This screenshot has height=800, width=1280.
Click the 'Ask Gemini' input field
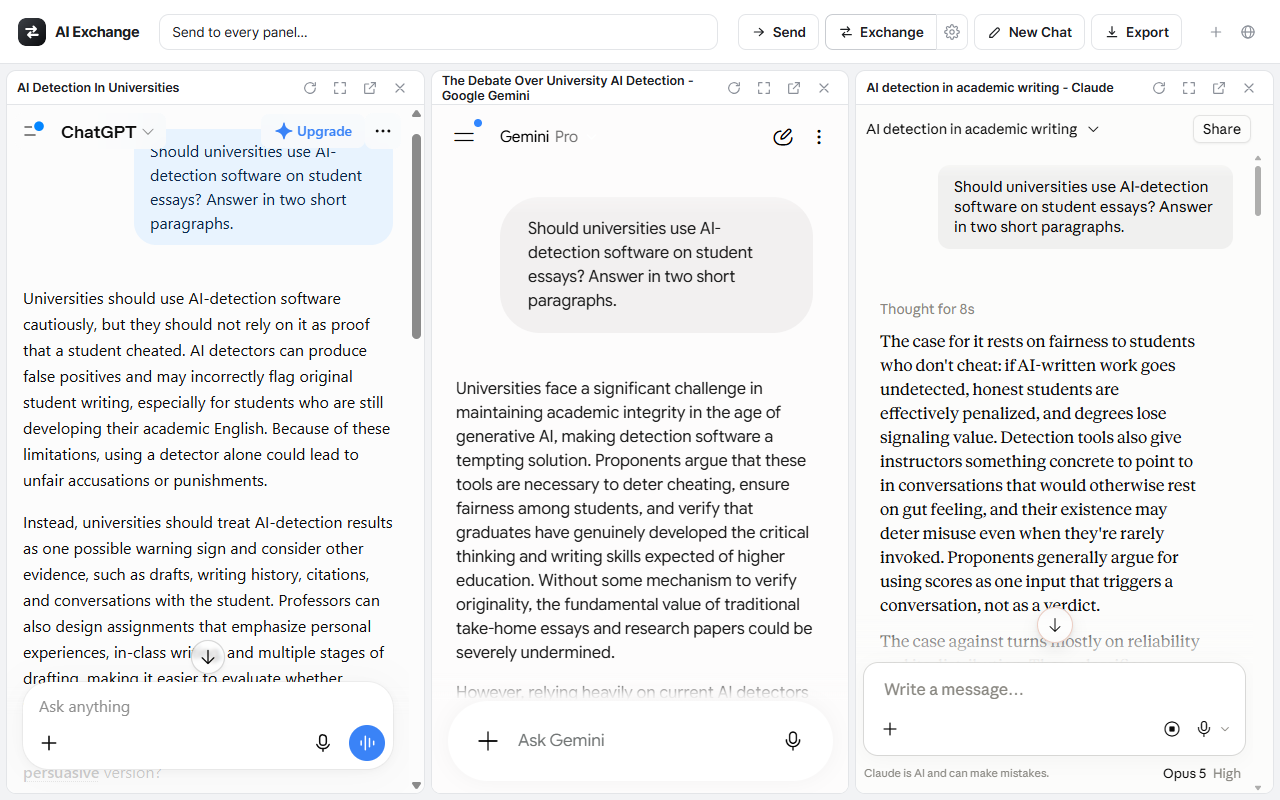[640, 741]
